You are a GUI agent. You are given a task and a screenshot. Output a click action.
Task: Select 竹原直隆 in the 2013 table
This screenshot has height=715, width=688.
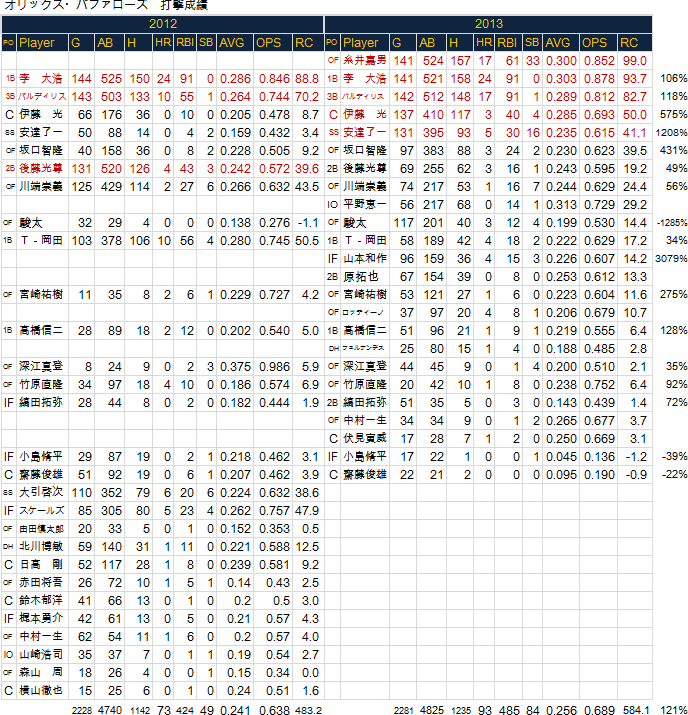point(365,384)
